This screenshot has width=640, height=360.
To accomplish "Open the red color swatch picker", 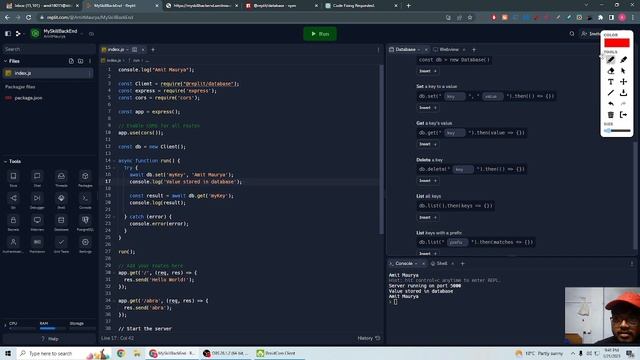I will (x=617, y=43).
